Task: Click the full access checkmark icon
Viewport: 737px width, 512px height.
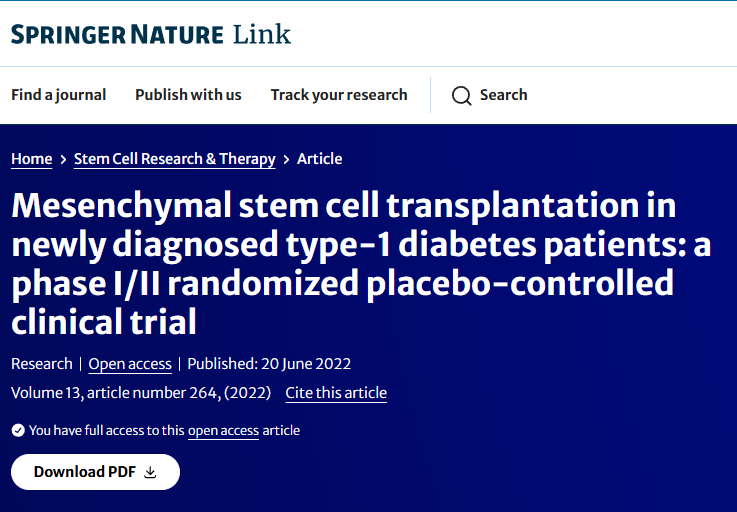Action: (18, 430)
